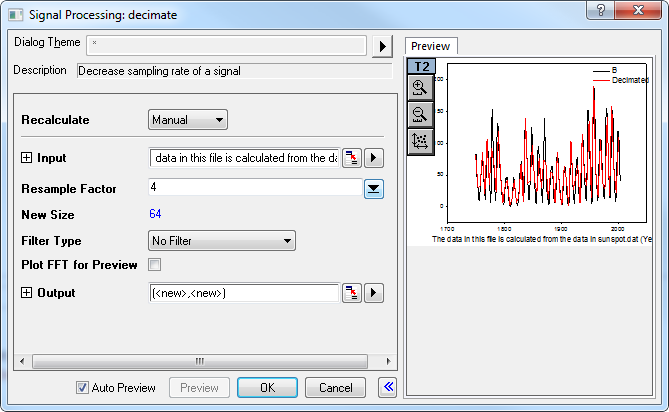Image resolution: width=669 pixels, height=412 pixels.
Task: Click the graph caption about sunspot.dat
Action: coord(542,239)
